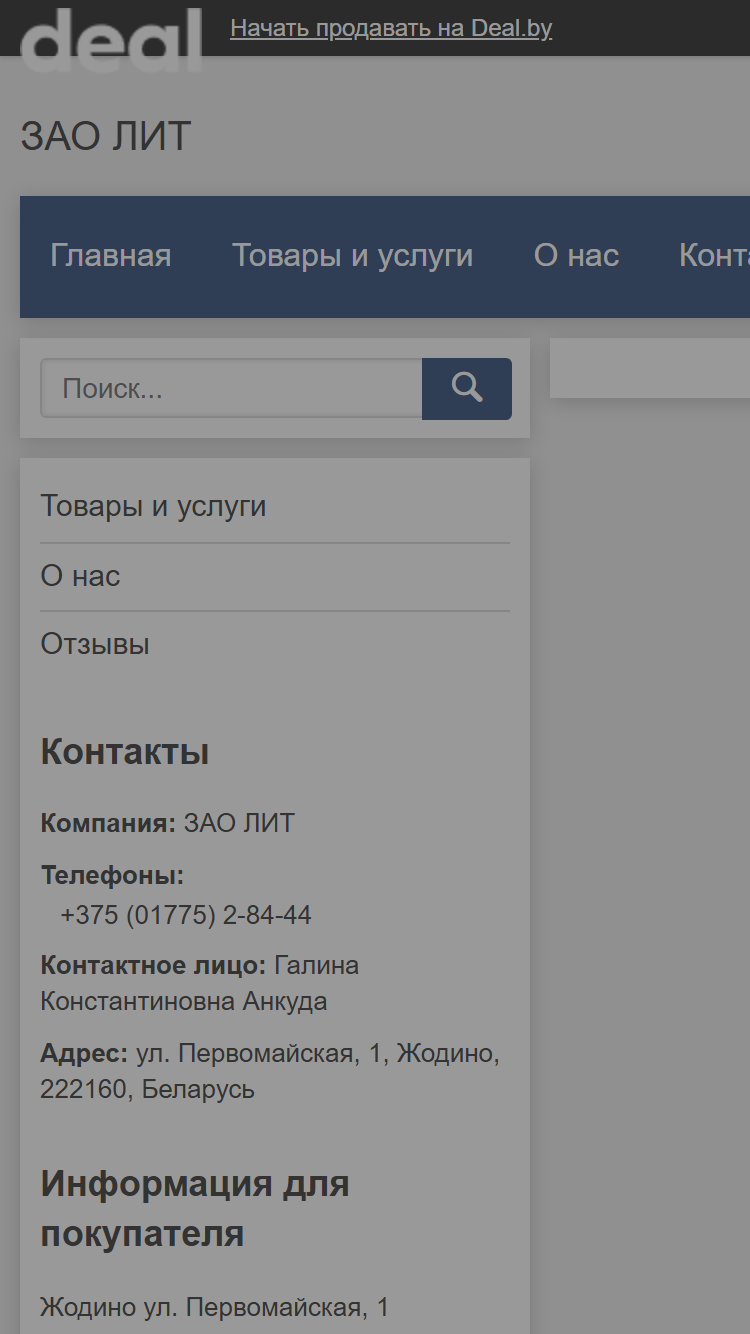Click 'Жодино ул. Первомайская, 1' buyer info text
Screen dimensions: 750x1334
click(214, 1307)
